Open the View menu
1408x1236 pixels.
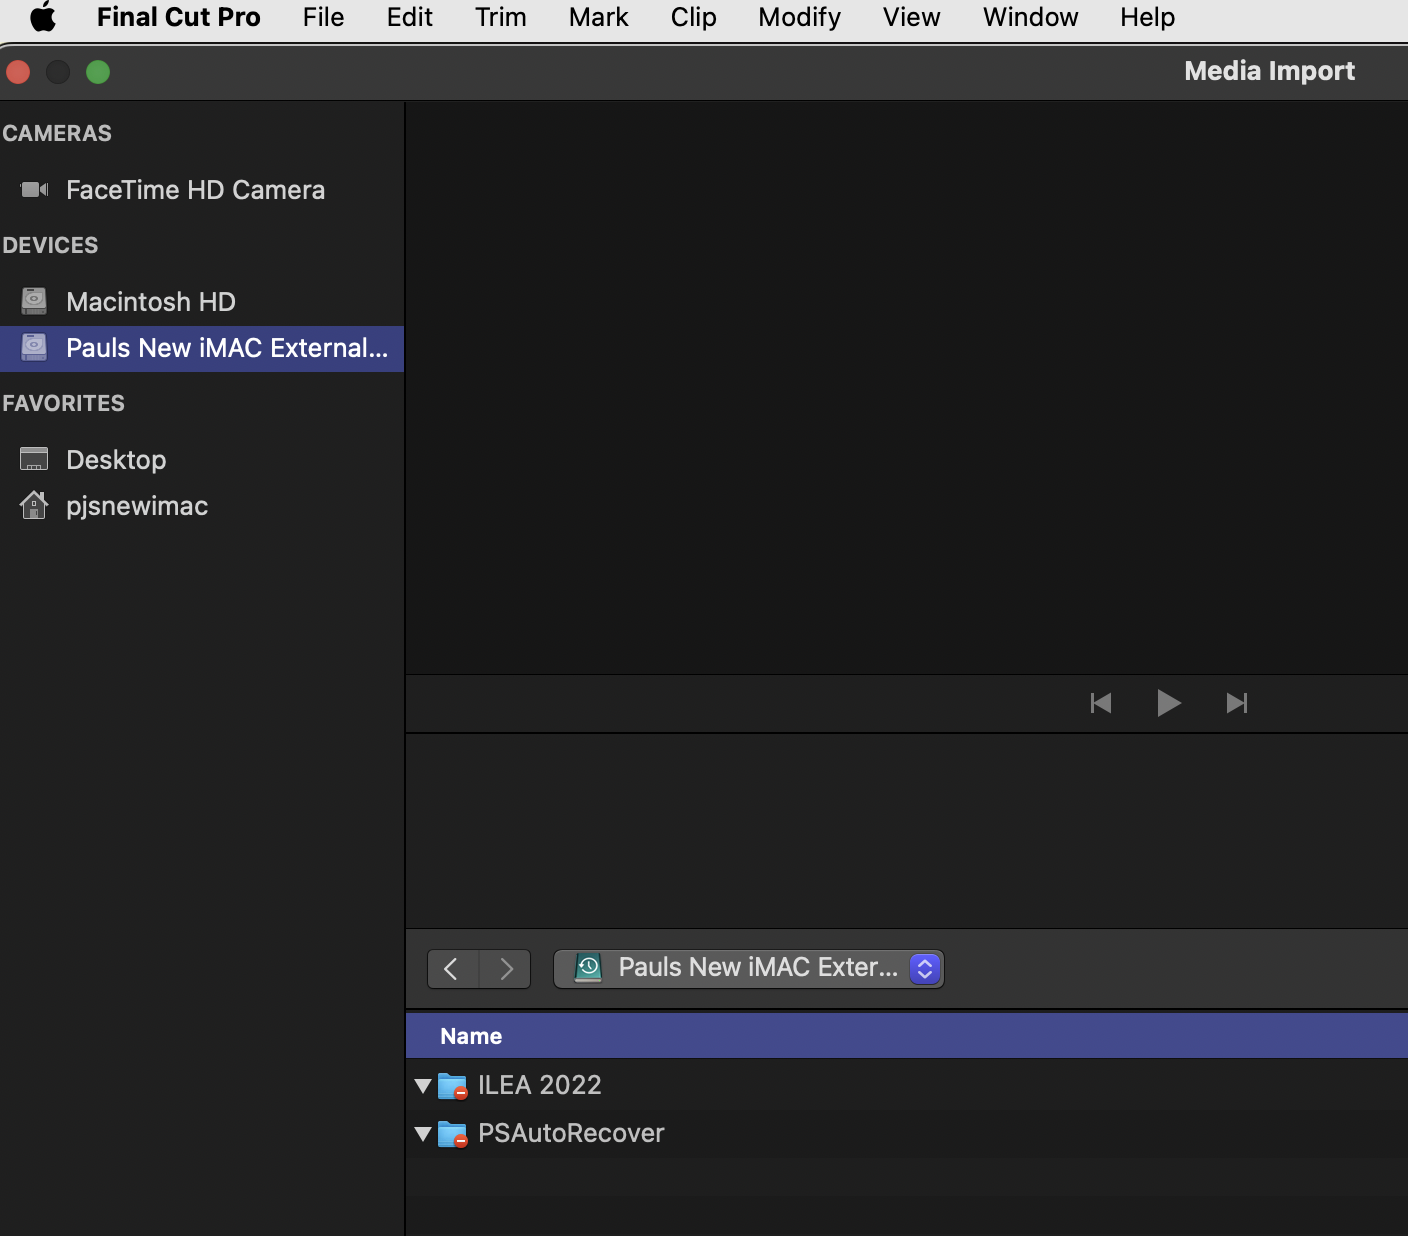tap(912, 17)
